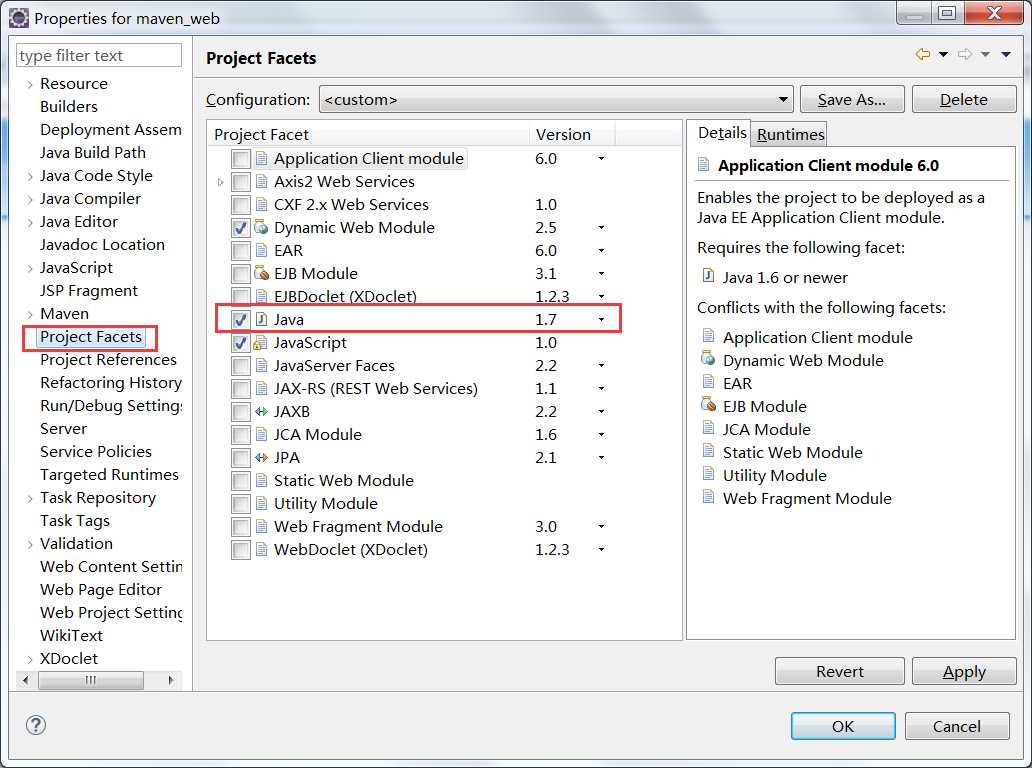Click the EJB Module facet icon
The height and width of the screenshot is (768, 1032).
point(261,274)
